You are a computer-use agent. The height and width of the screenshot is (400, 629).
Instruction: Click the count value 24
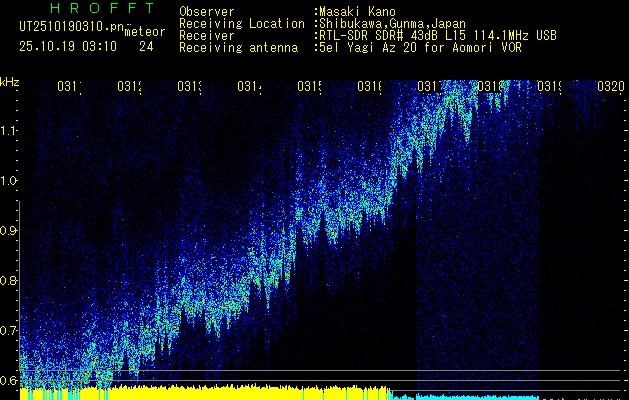(146, 47)
